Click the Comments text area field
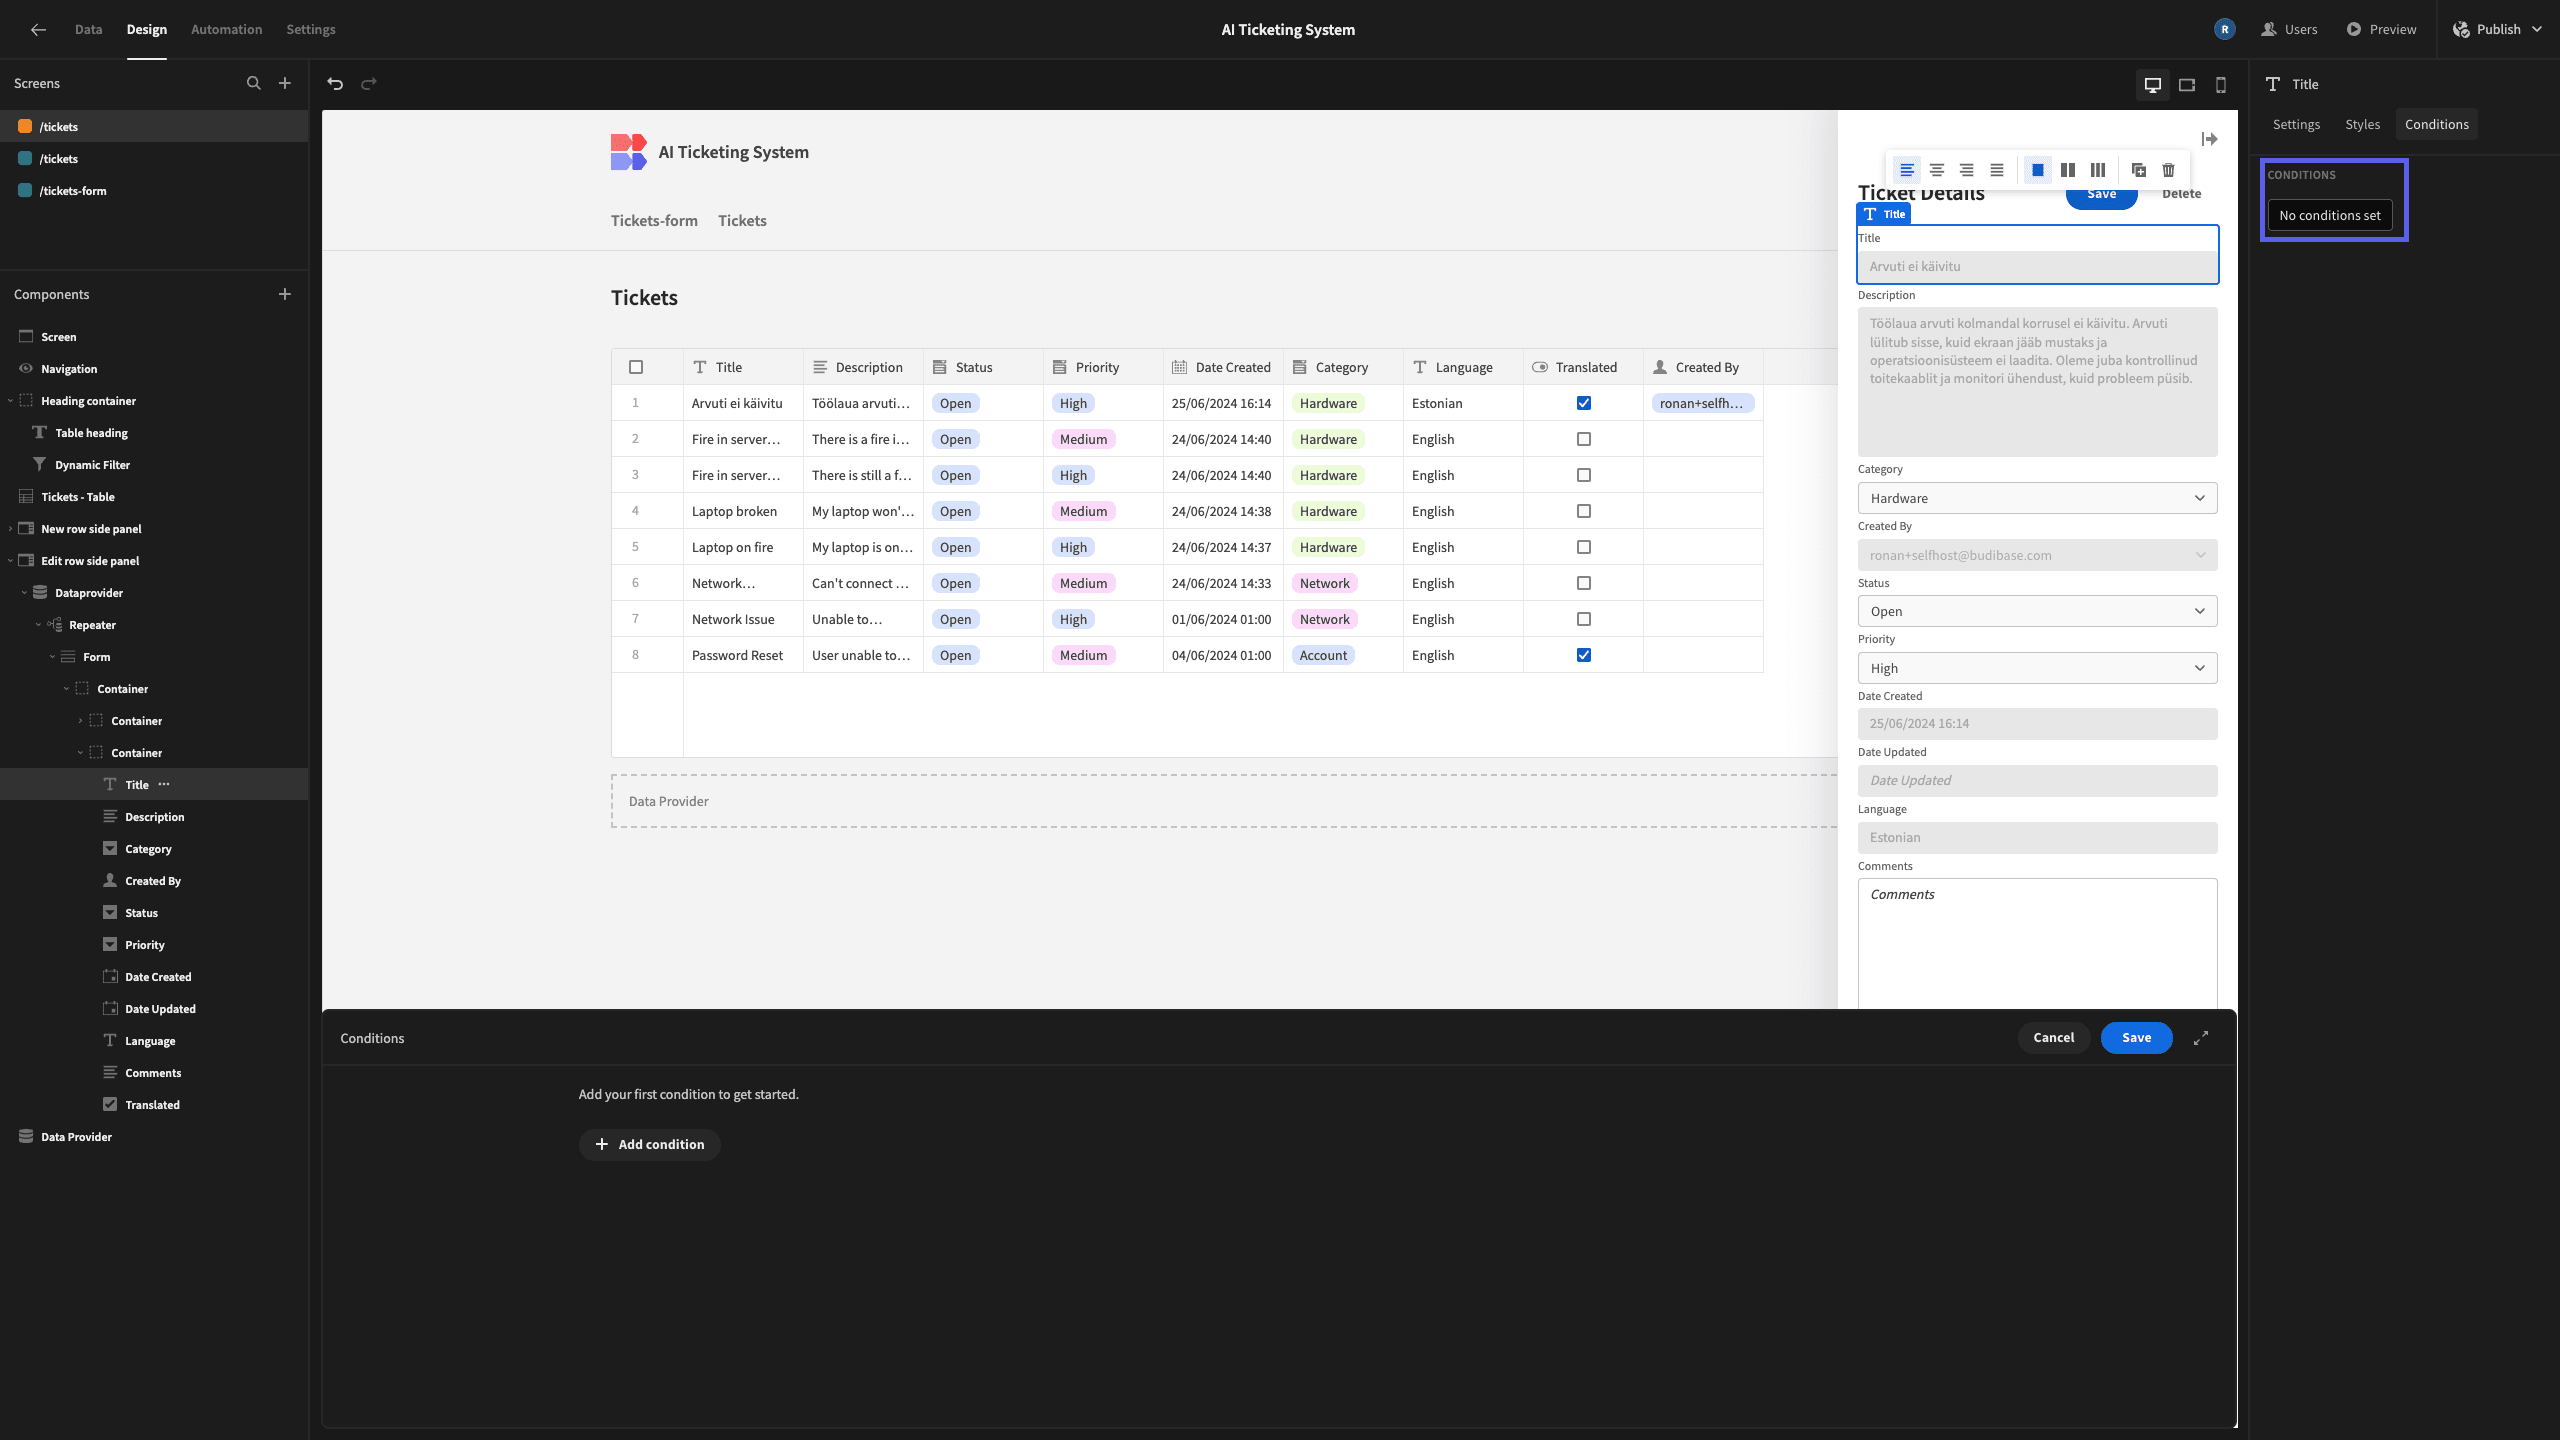 click(x=2037, y=943)
